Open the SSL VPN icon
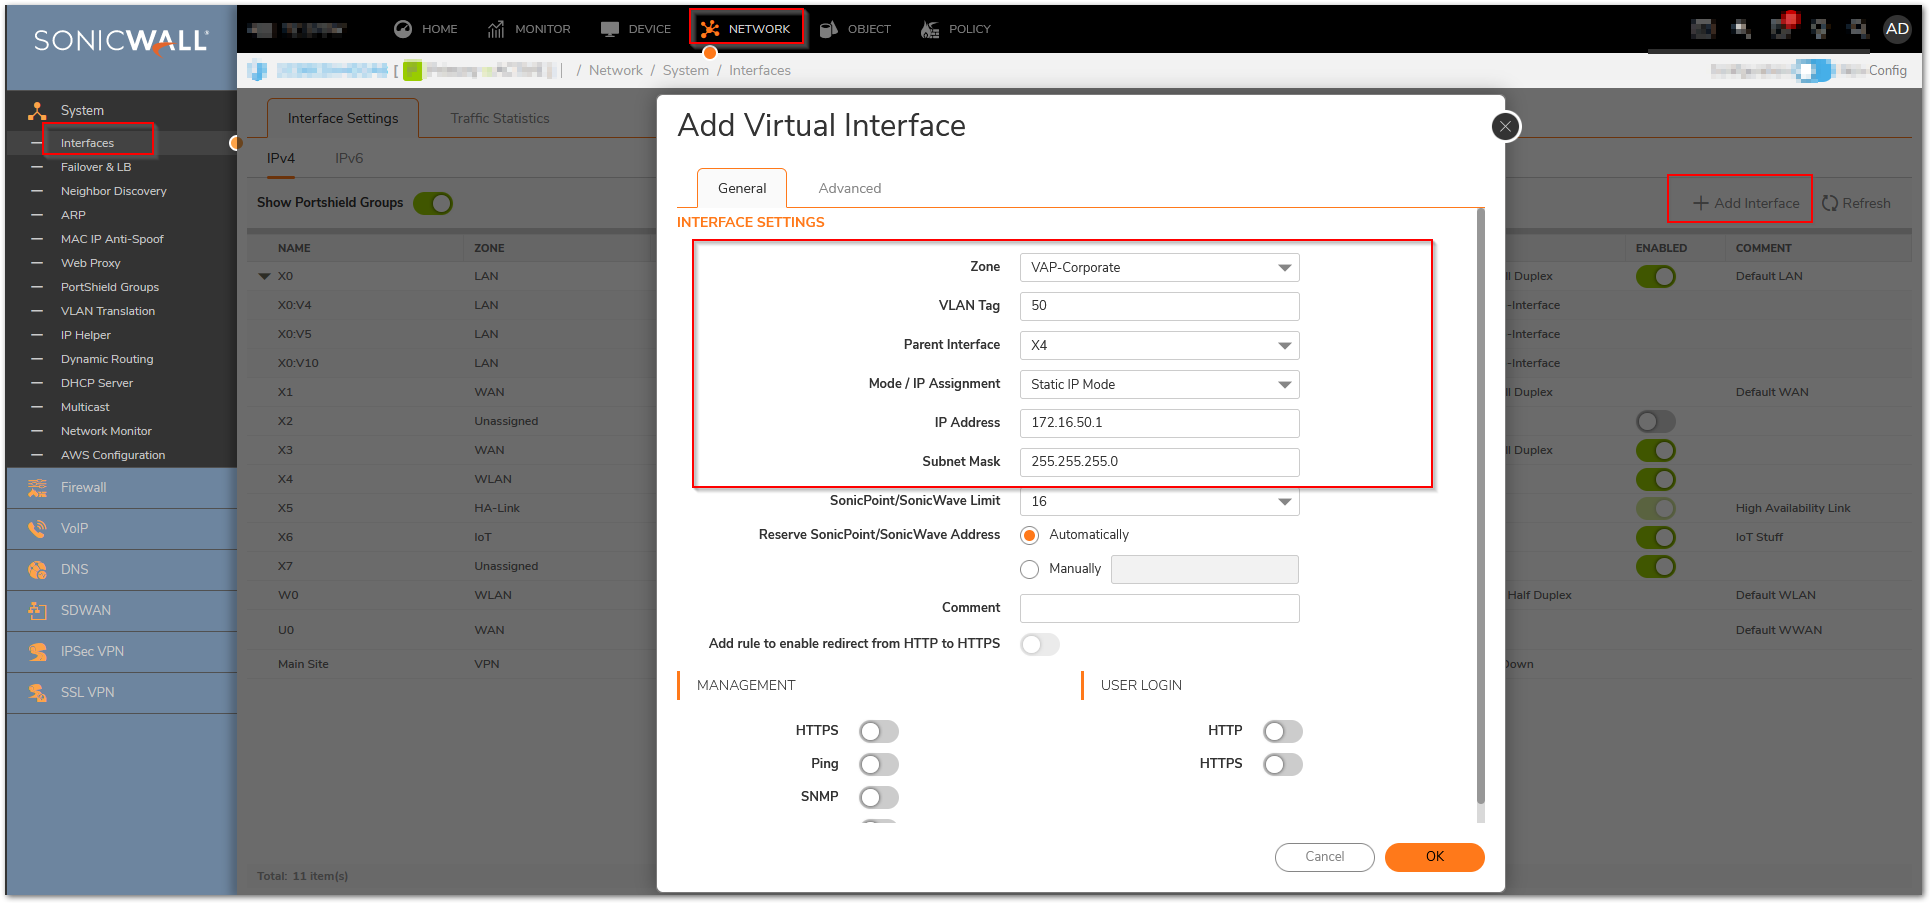This screenshot has width=1931, height=904. pyautogui.click(x=37, y=693)
